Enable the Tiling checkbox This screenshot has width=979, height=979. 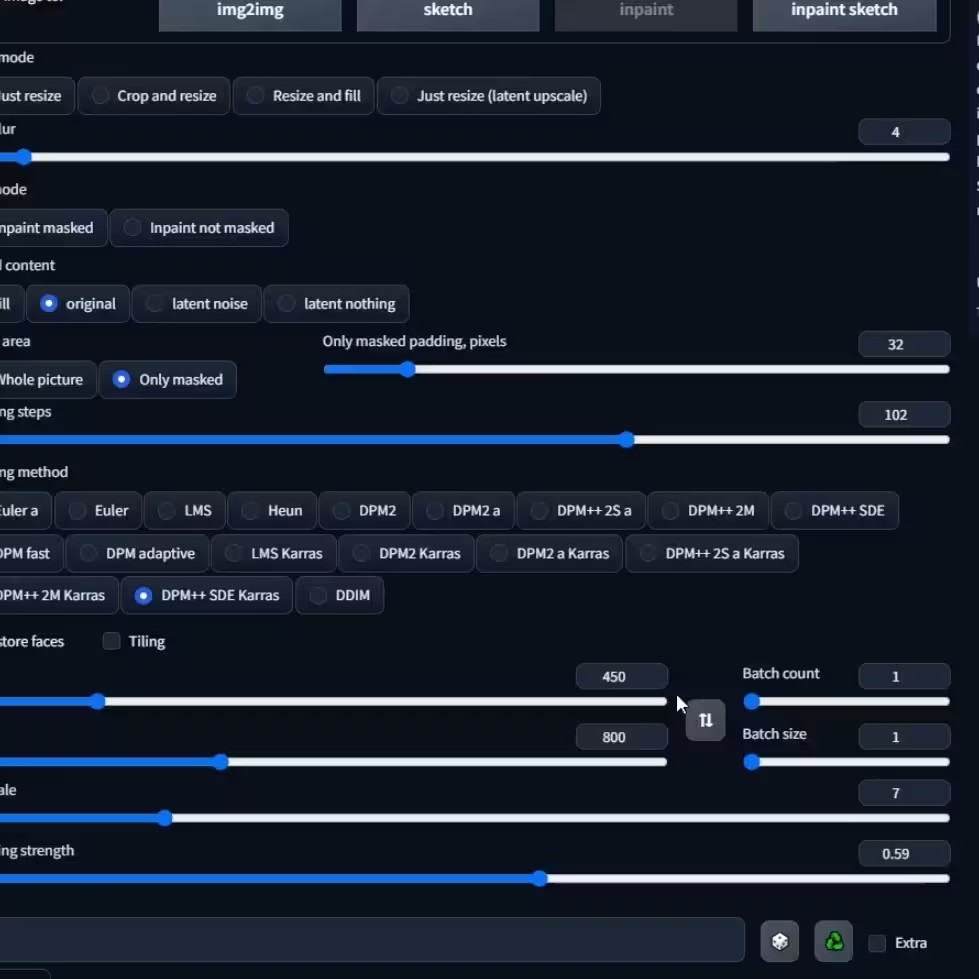[111, 641]
